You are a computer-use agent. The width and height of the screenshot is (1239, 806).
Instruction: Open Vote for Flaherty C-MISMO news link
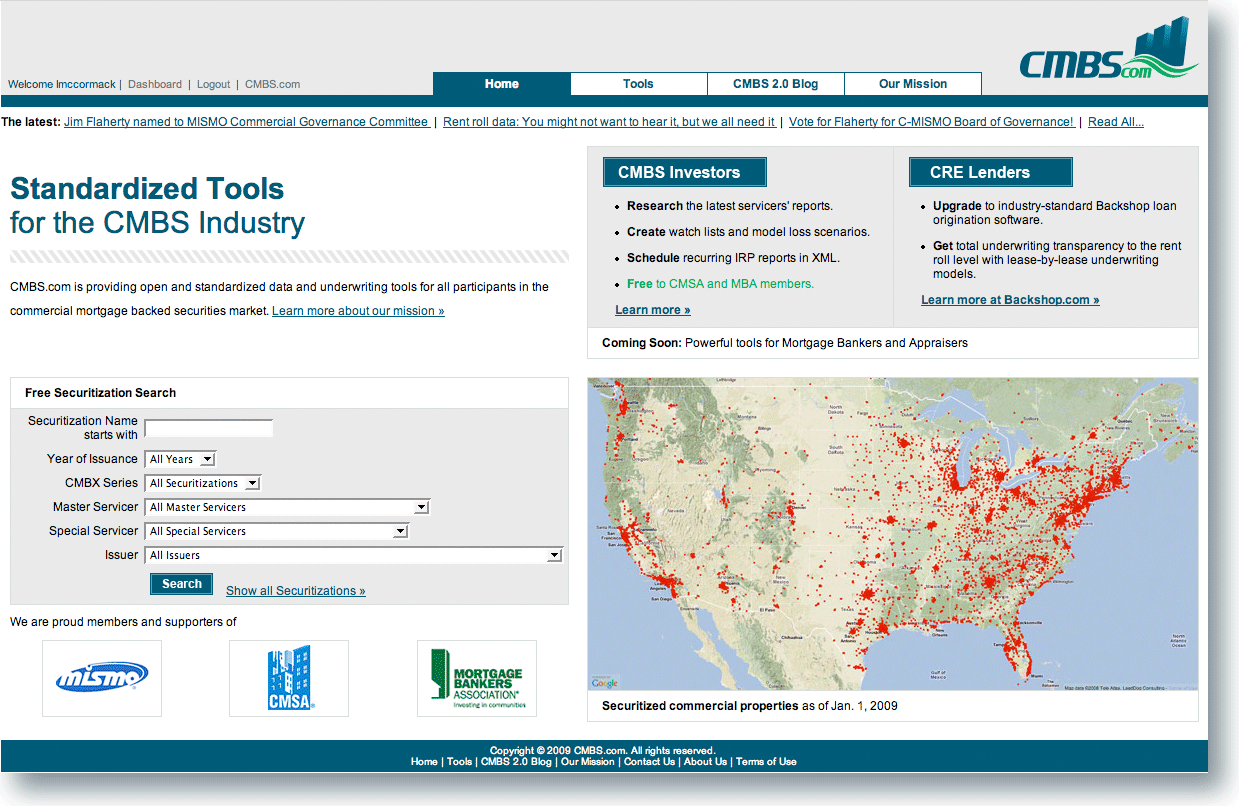932,122
